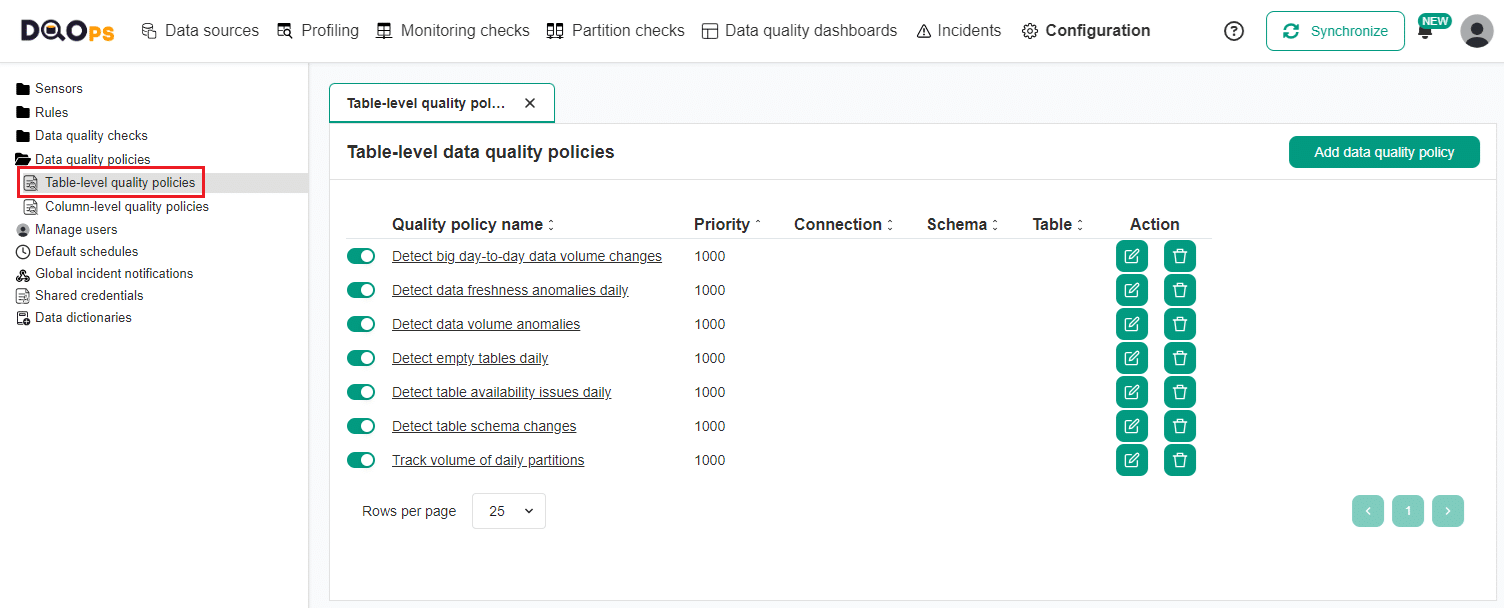1504x610 pixels.
Task: Expand the Data quality checks folder
Action: point(82,136)
